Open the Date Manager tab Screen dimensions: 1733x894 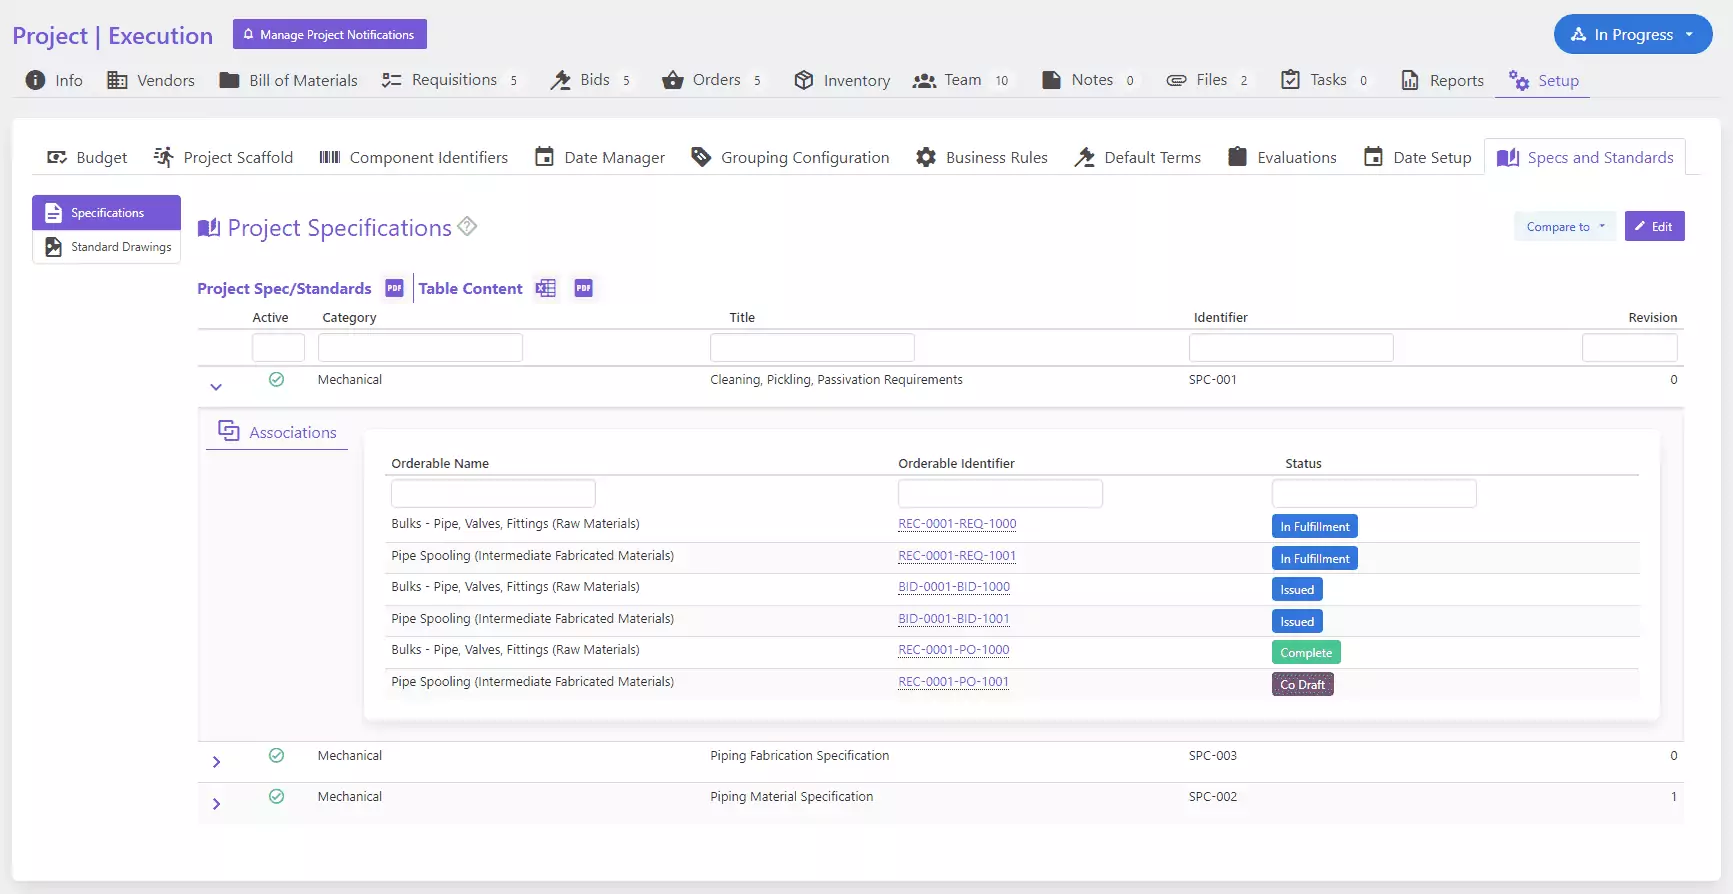point(600,157)
